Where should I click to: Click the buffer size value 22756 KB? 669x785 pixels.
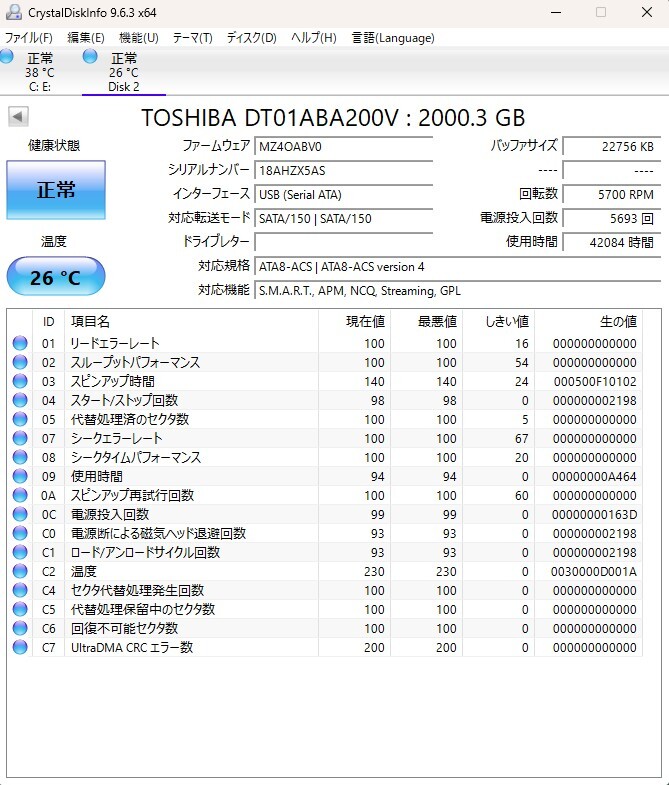point(612,147)
